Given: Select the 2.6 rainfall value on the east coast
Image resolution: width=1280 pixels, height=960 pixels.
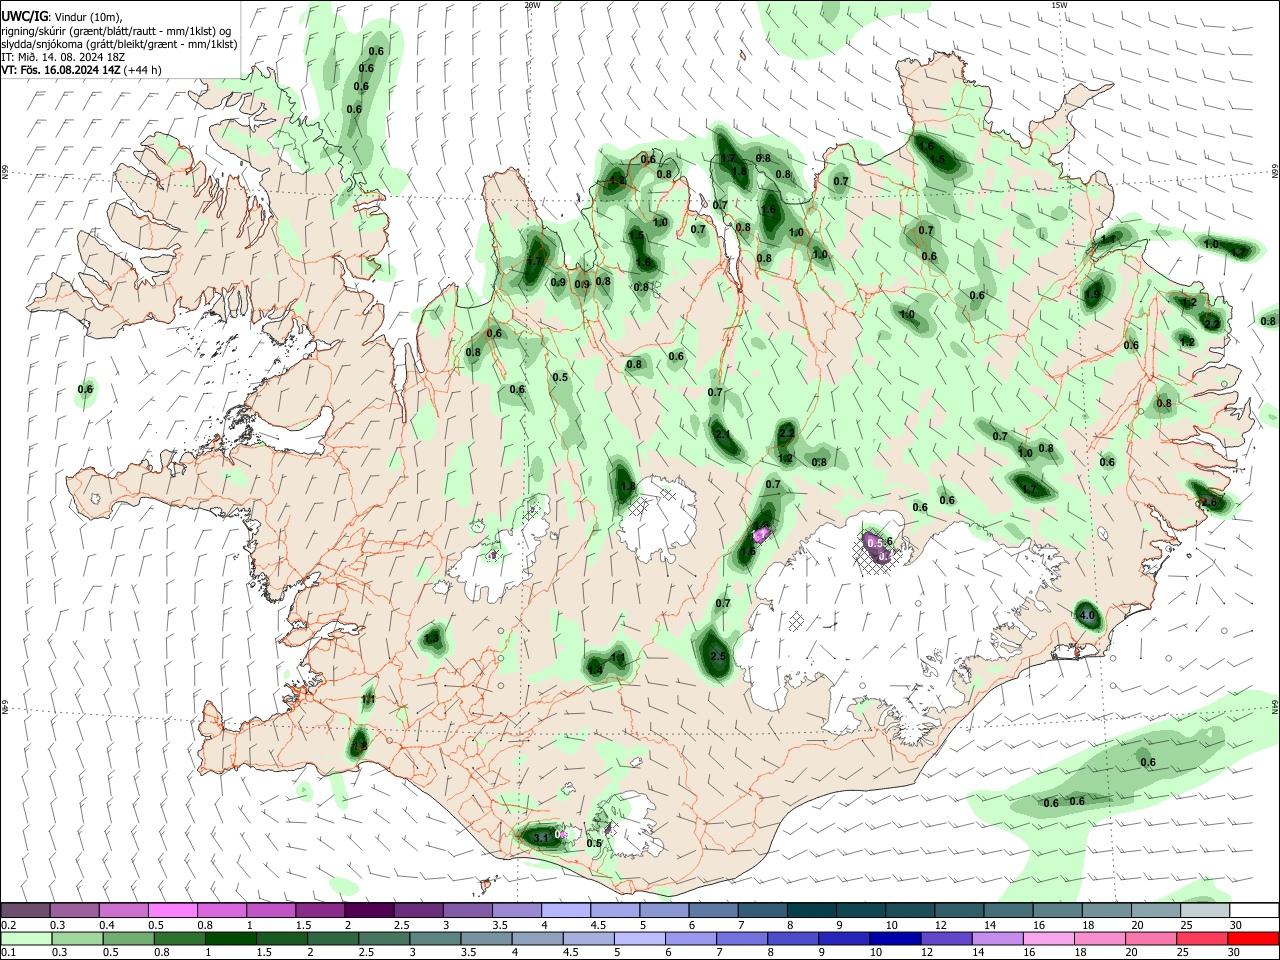Looking at the screenshot, I should [1210, 502].
